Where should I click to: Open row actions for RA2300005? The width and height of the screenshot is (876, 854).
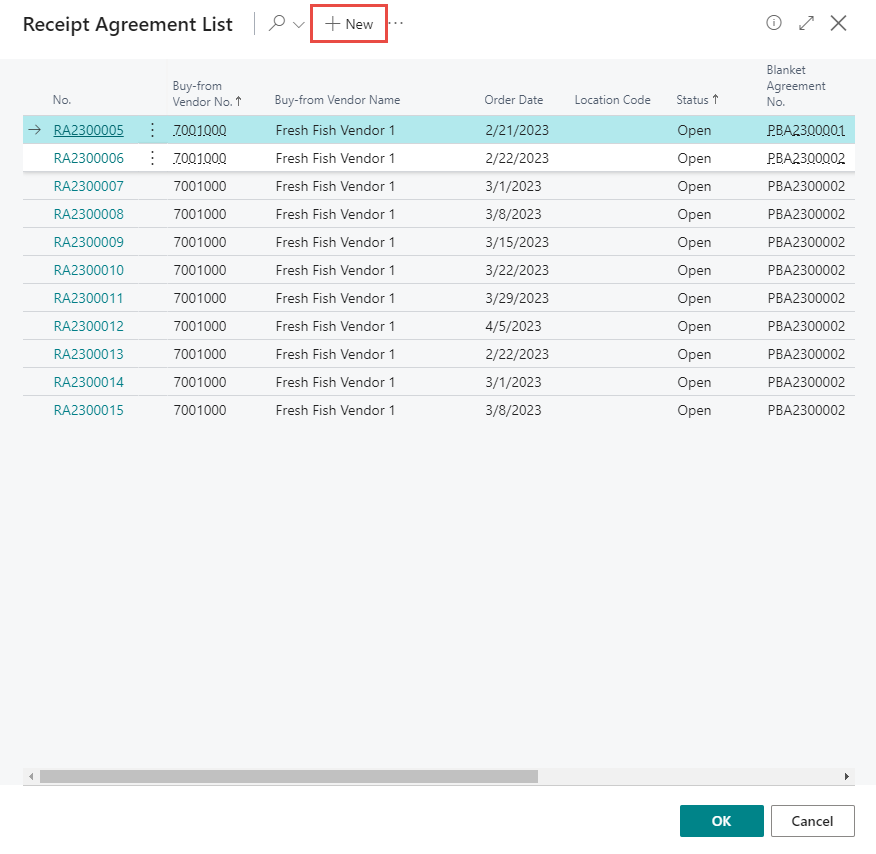152,130
